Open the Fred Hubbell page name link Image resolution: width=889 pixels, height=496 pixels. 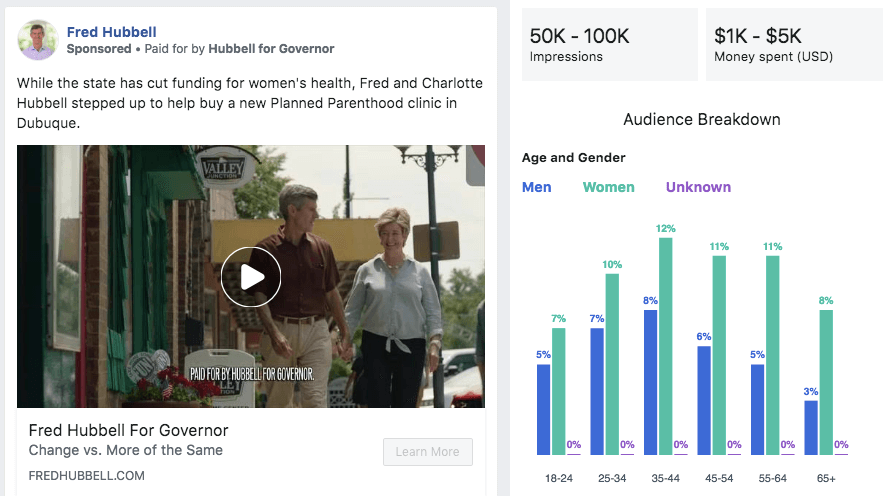111,32
